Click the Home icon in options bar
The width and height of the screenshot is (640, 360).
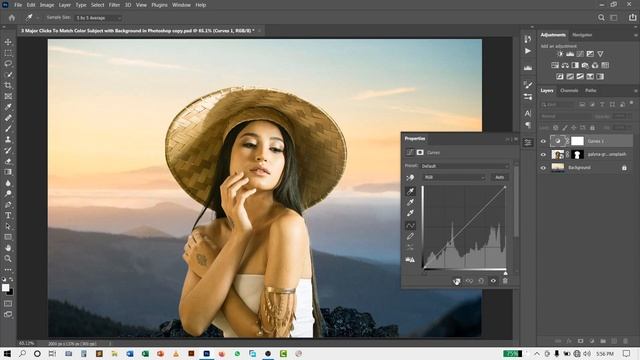click(12, 18)
